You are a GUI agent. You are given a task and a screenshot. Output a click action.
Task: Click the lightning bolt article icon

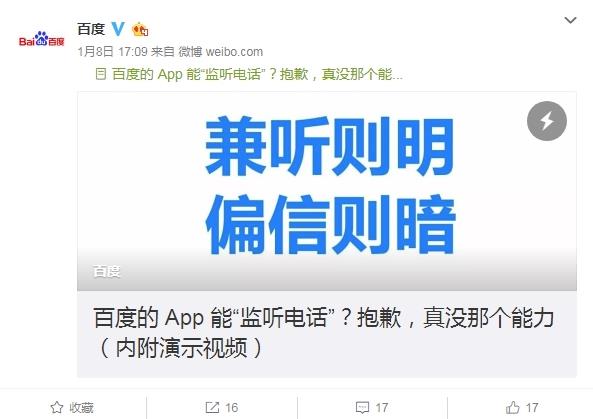(x=546, y=121)
